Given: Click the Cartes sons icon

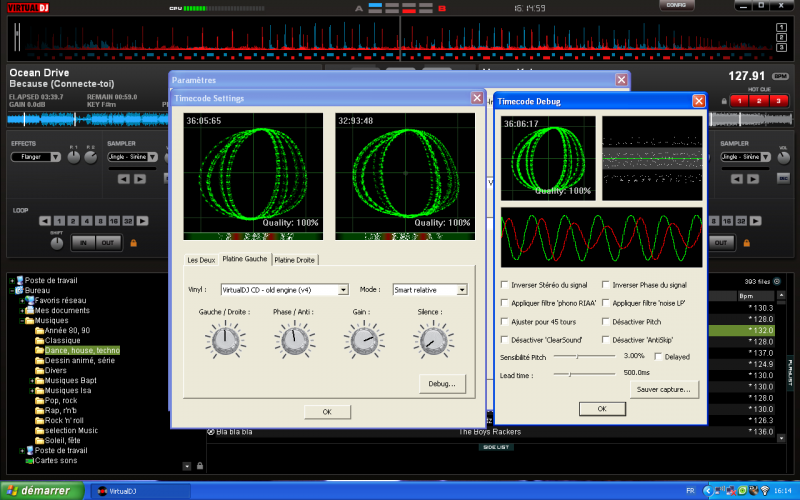Looking at the screenshot, I should tap(28, 460).
